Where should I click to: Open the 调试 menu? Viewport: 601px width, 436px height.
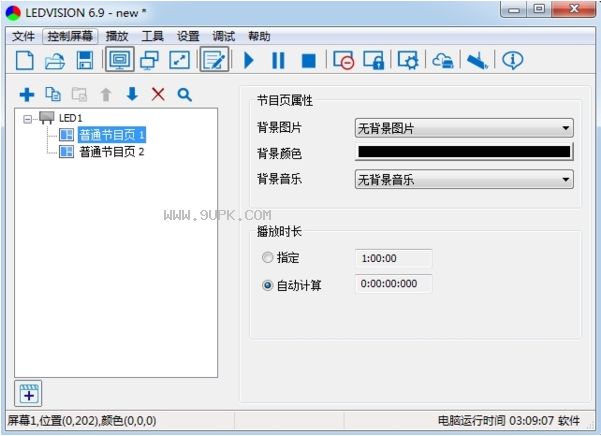click(223, 36)
